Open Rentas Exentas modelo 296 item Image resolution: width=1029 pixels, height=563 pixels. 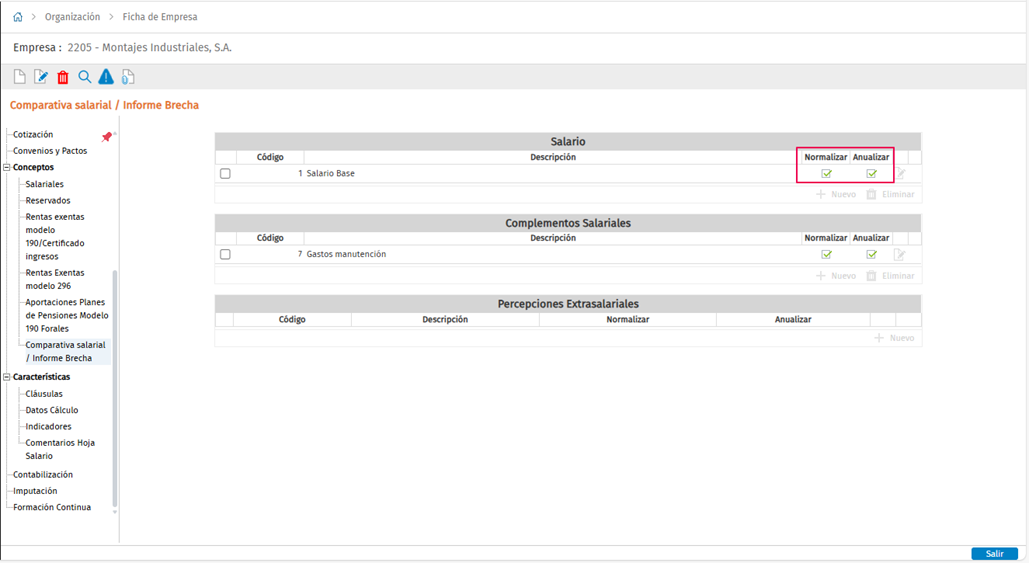pyautogui.click(x=55, y=280)
